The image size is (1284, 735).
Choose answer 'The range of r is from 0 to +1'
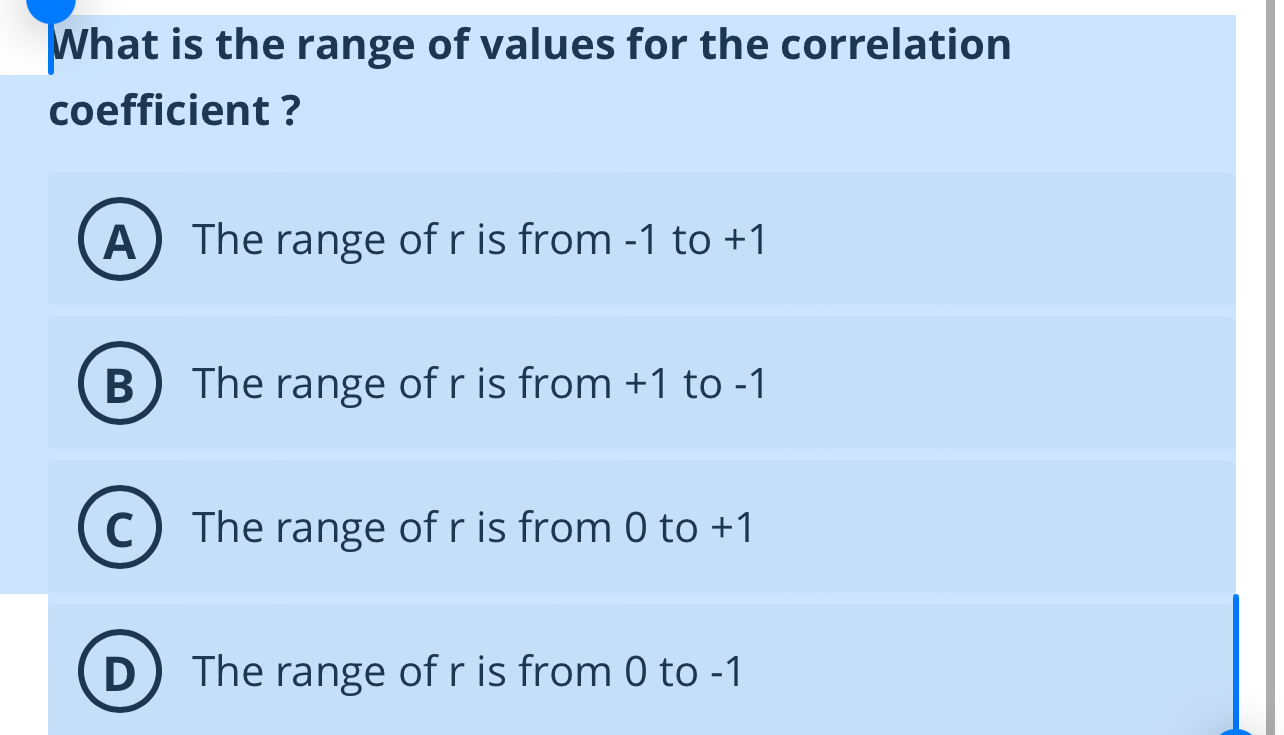[470, 528]
